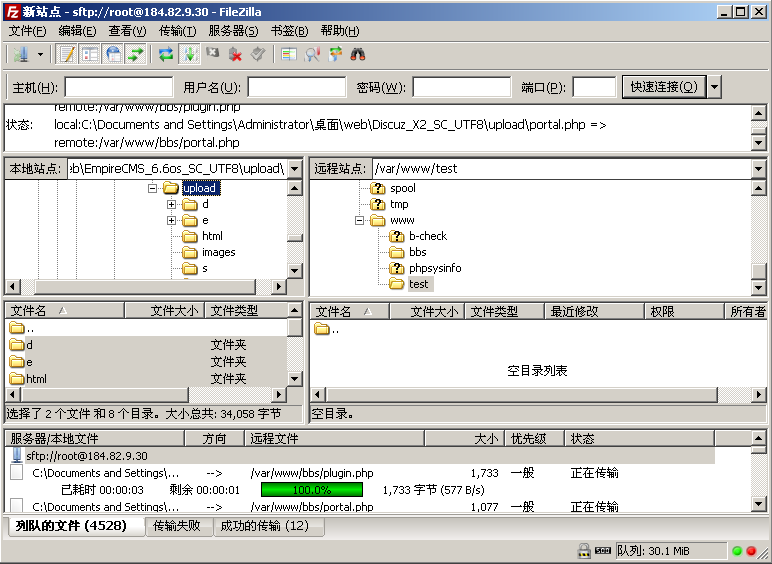Select the images folder in local tree

tap(219, 252)
